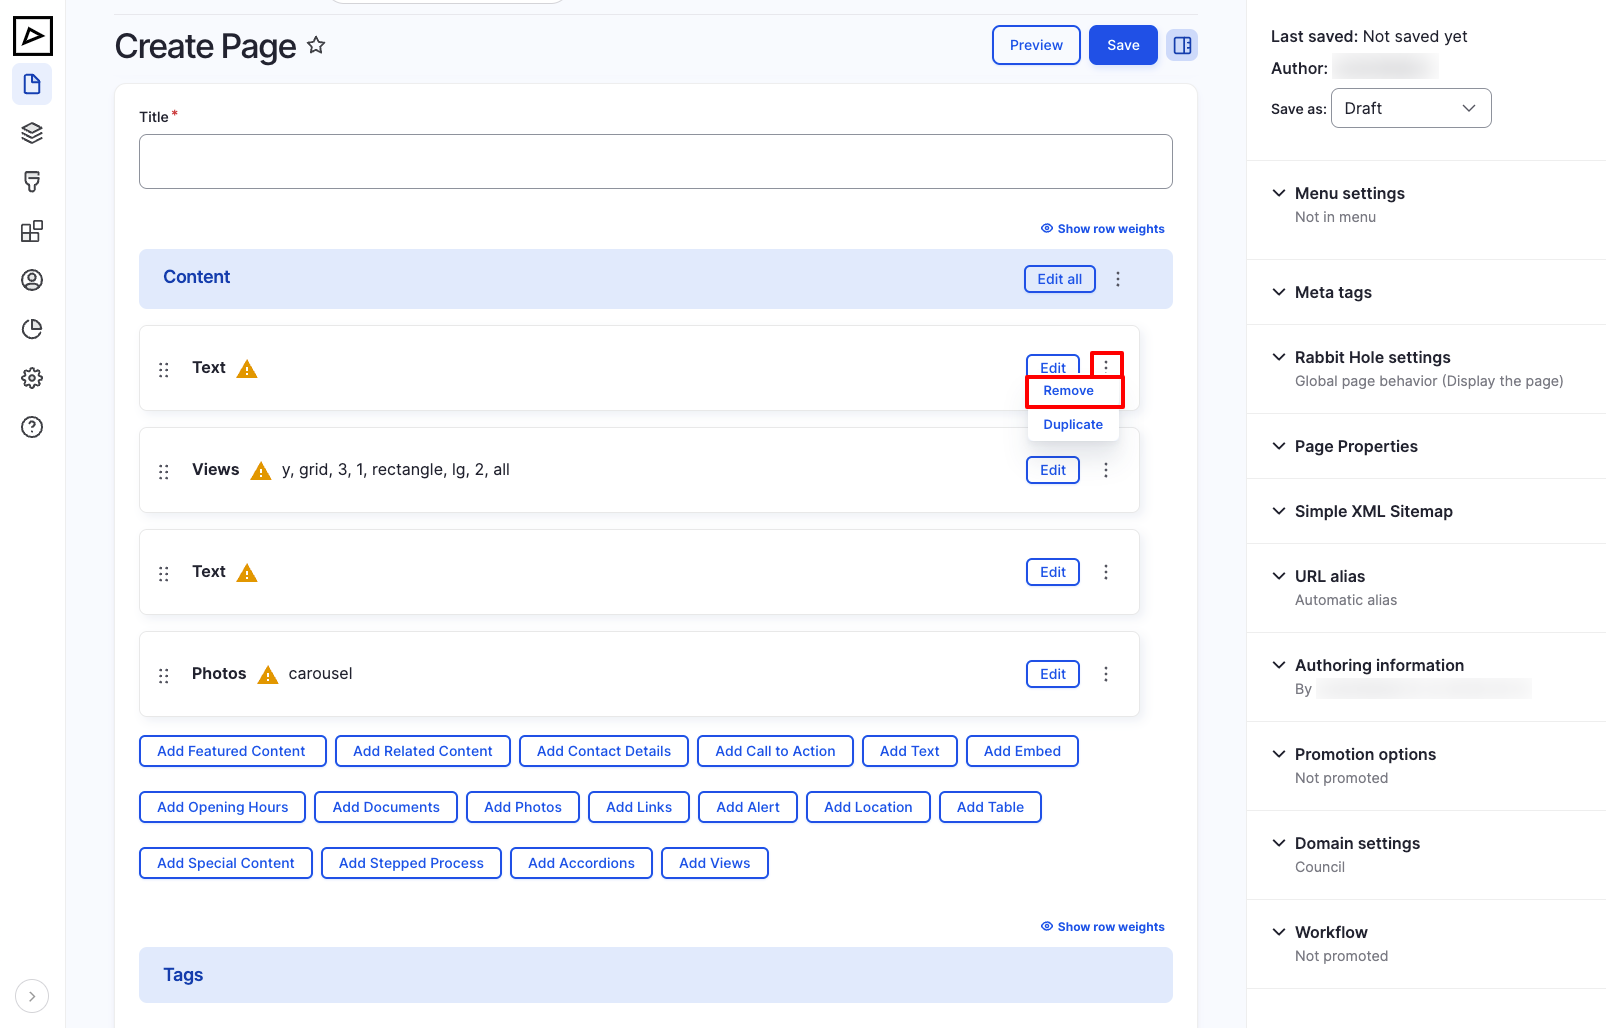
Task: Select the layers/structure icon in the sidebar
Action: pos(32,132)
